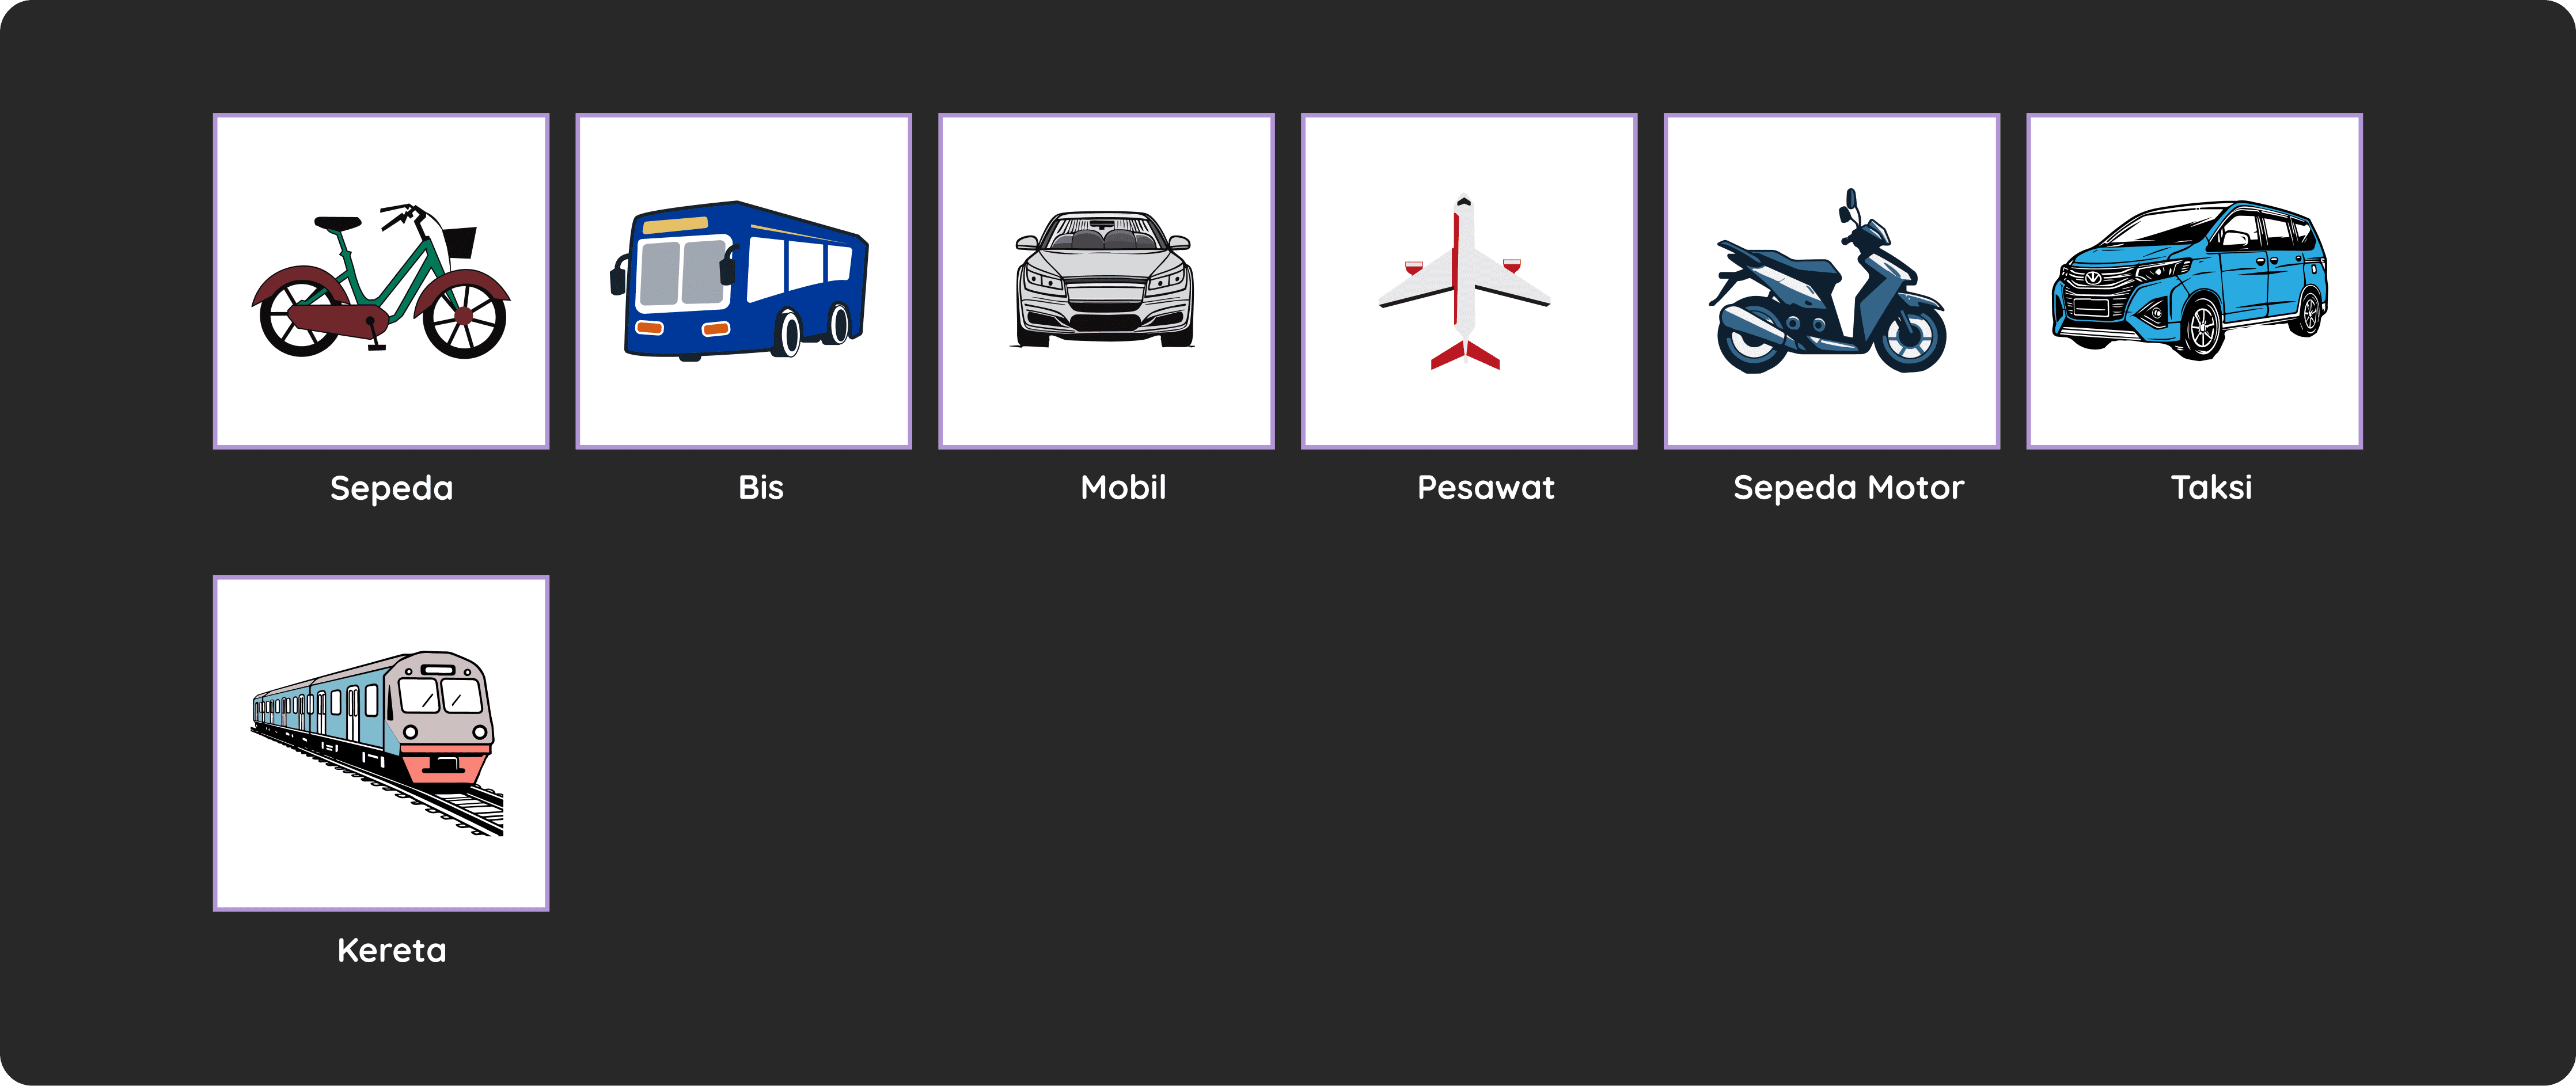Image resolution: width=2576 pixels, height=1086 pixels.
Task: Click the Sepeda Motor label
Action: pyautogui.click(x=1849, y=488)
